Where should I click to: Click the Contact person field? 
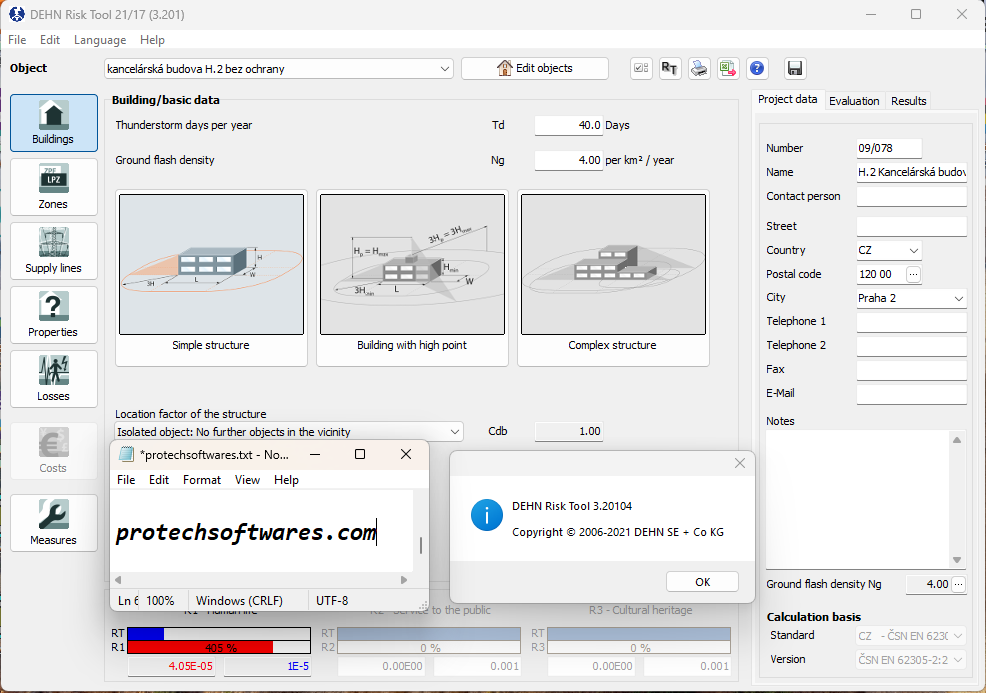pos(912,196)
